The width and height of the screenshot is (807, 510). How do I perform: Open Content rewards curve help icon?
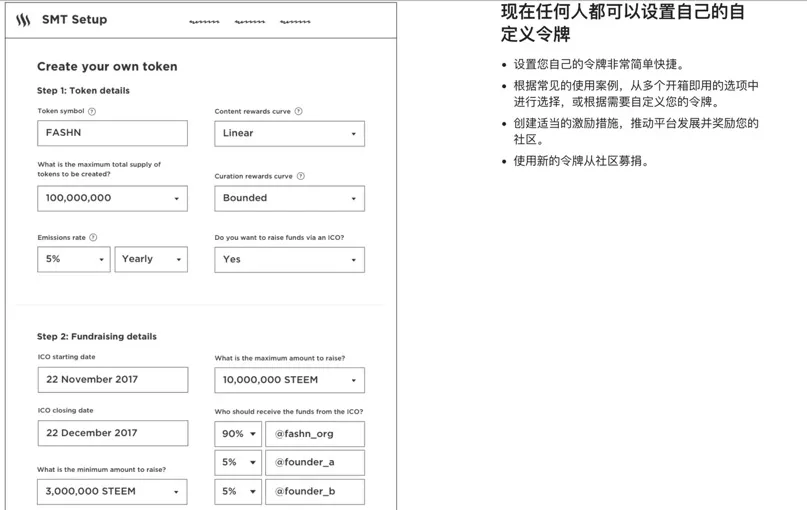(299, 111)
